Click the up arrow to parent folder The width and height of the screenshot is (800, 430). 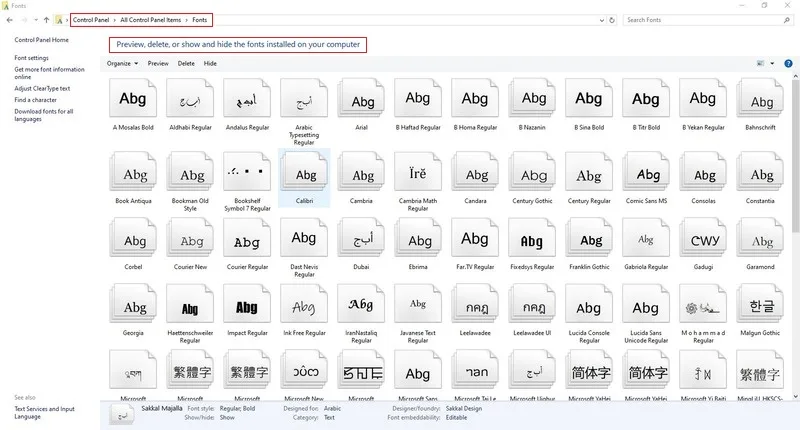click(46, 20)
